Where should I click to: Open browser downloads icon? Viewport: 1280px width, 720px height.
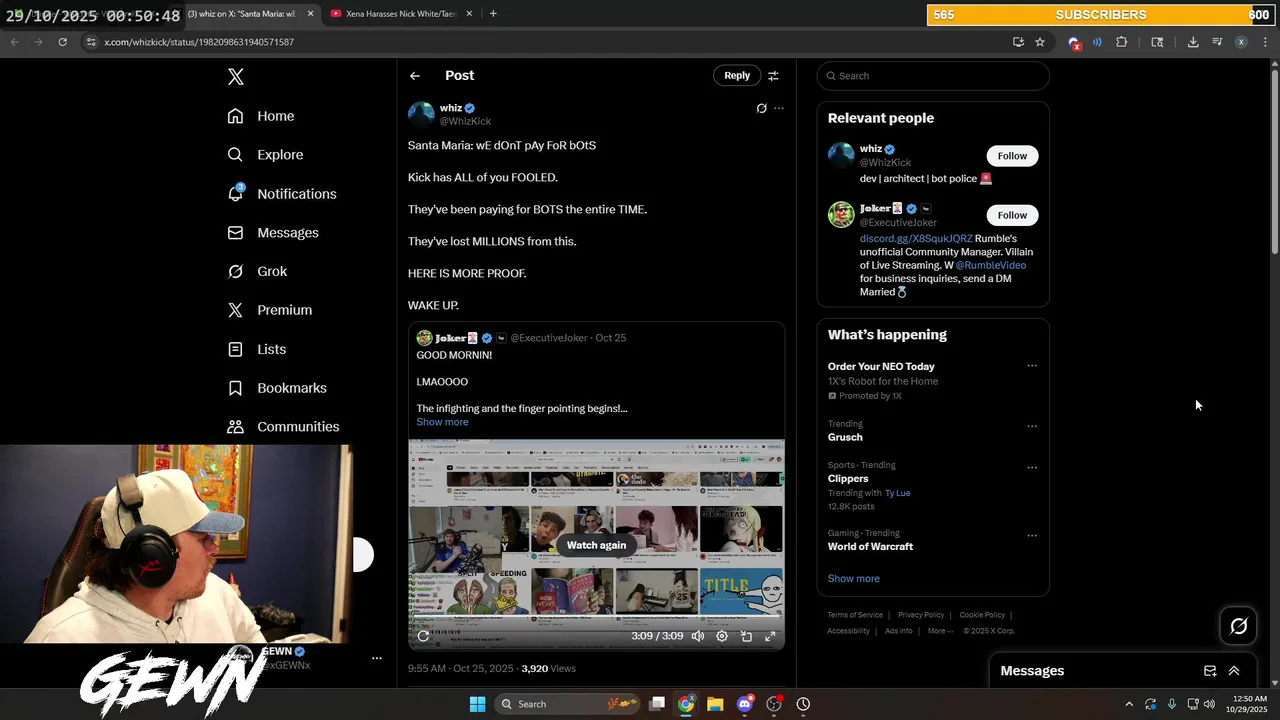1193,42
